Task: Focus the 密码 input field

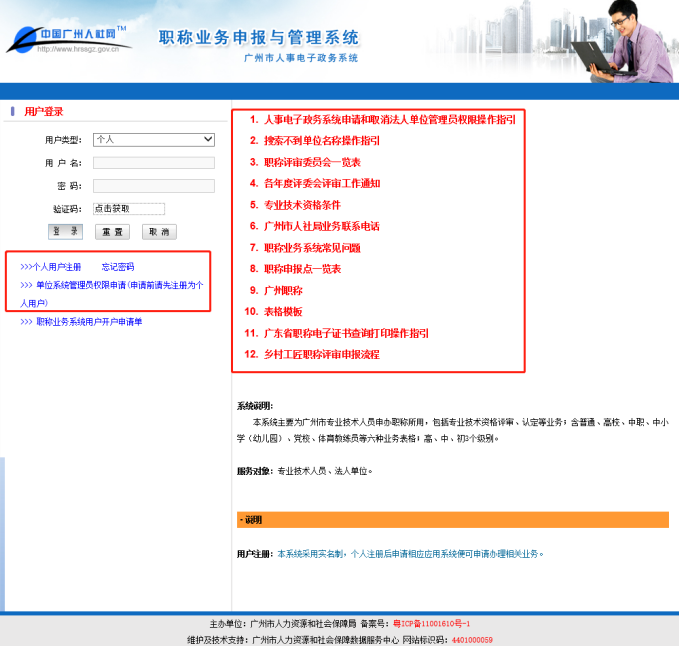Action: 154,186
